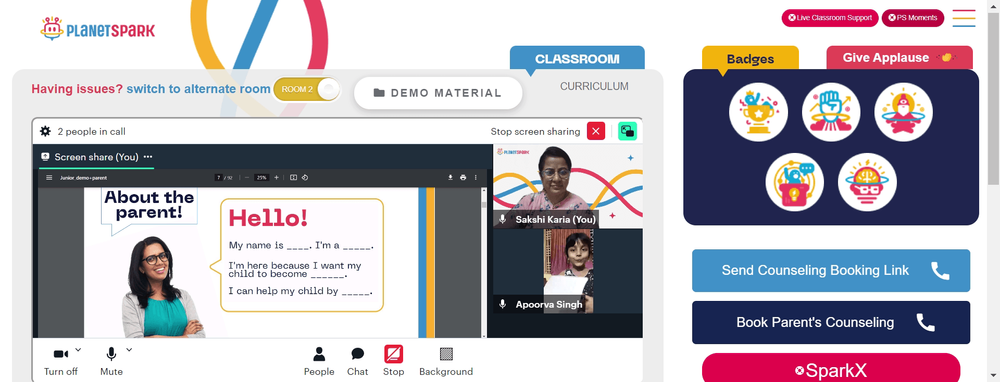Switch to the CLASSROOM tab
This screenshot has height=382, width=1000.
(577, 58)
